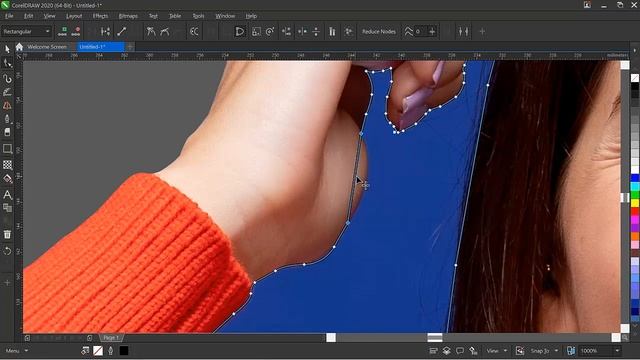Click Reflect Nodes Horizontally icon

tap(302, 31)
